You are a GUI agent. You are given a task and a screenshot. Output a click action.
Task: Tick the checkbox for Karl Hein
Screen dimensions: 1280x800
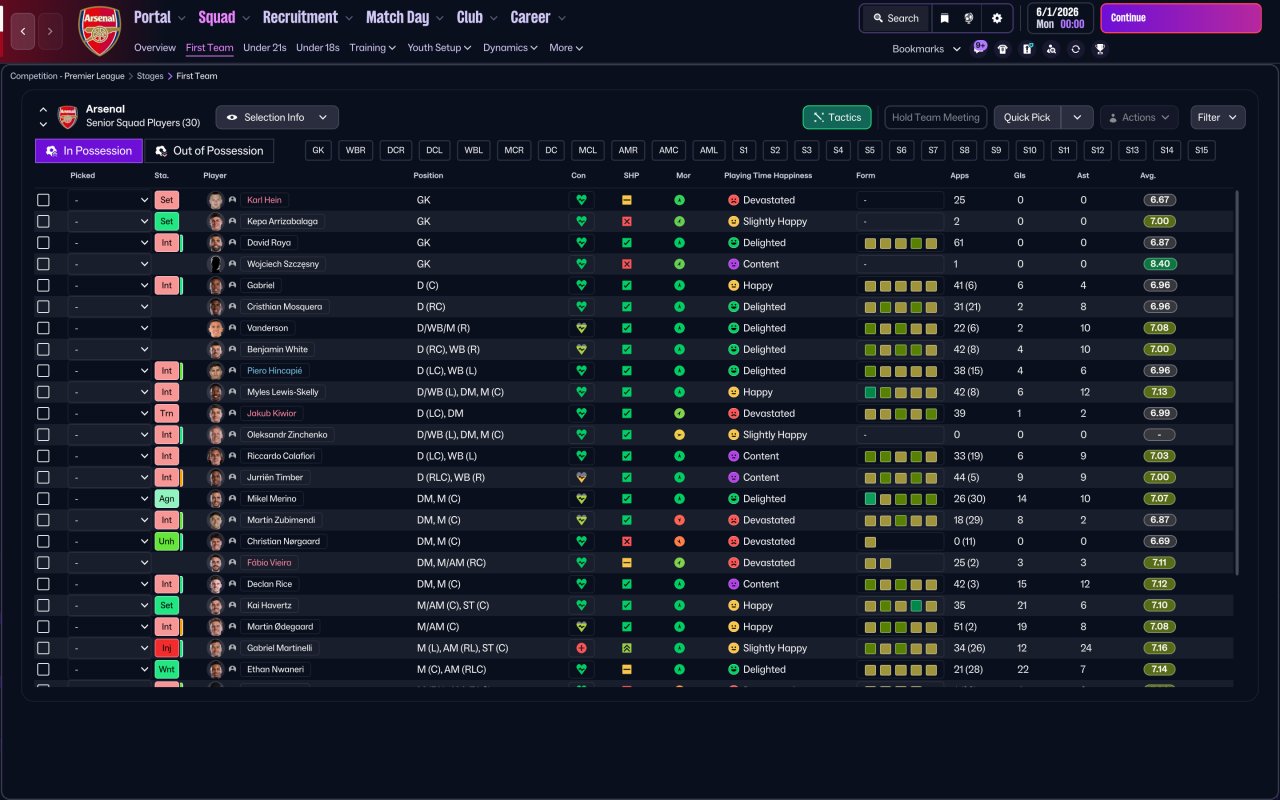tap(43, 200)
